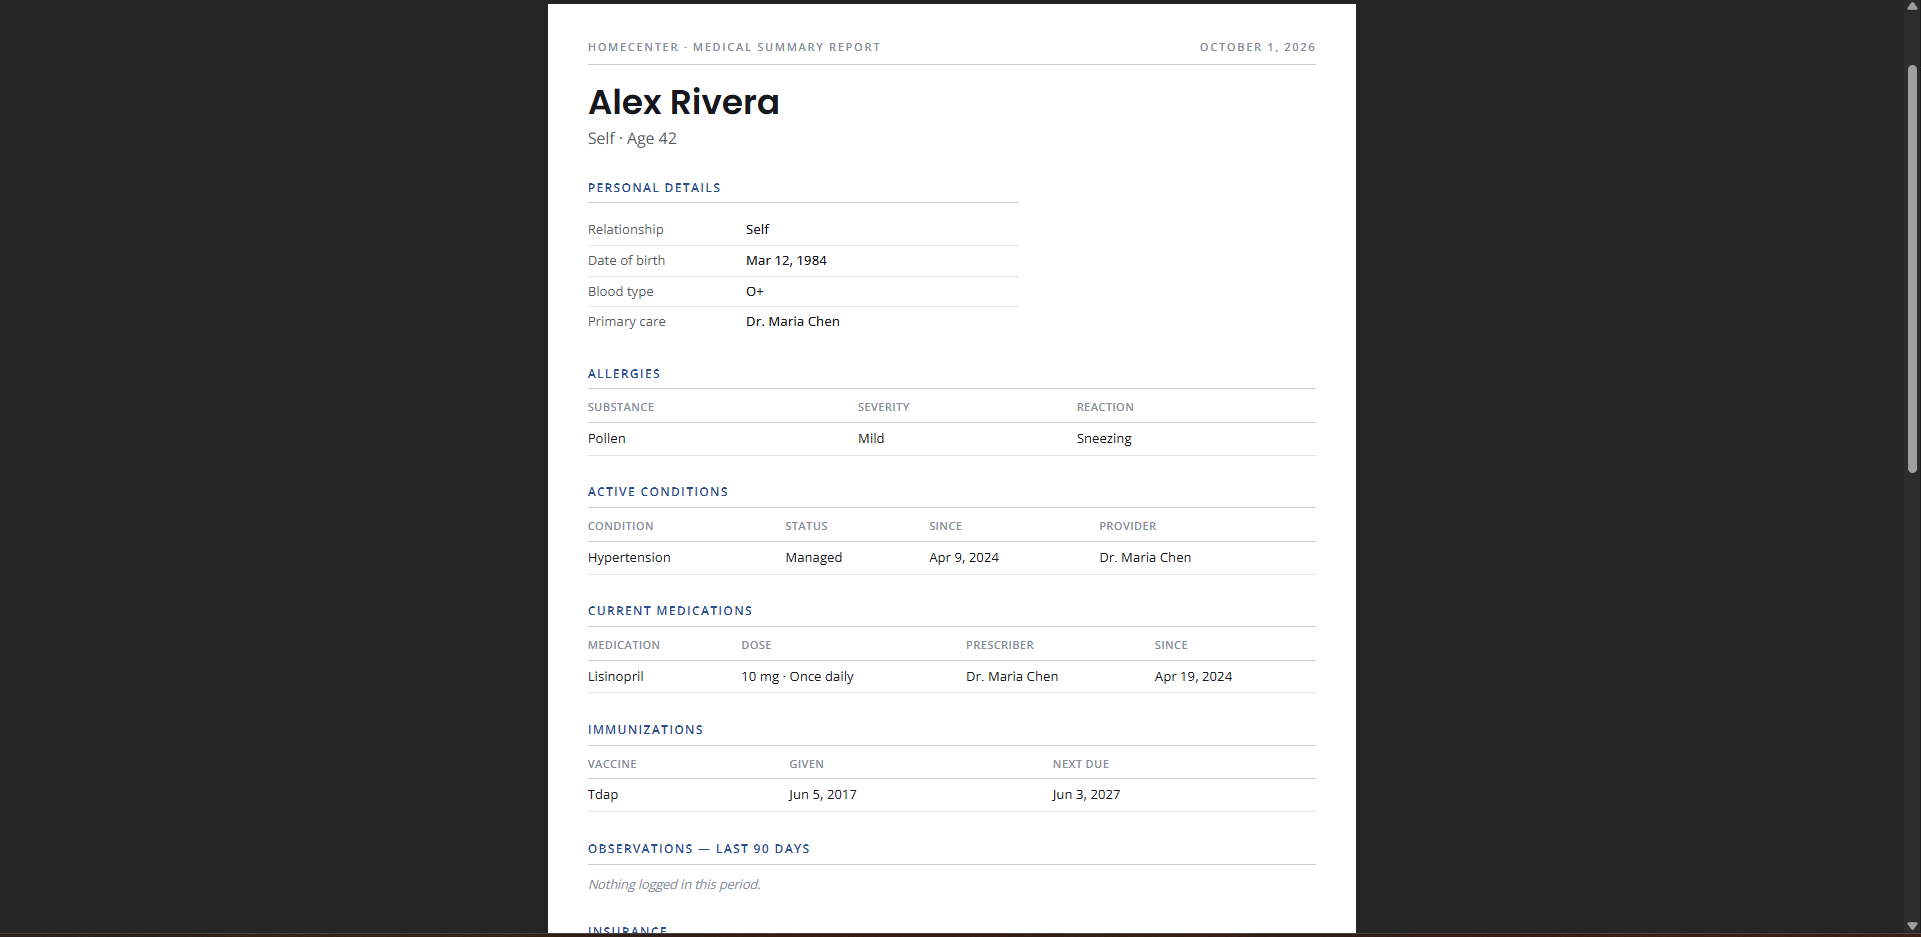Click the scrollbar up arrow
Viewport: 1921px width, 937px height.
coord(1912,6)
